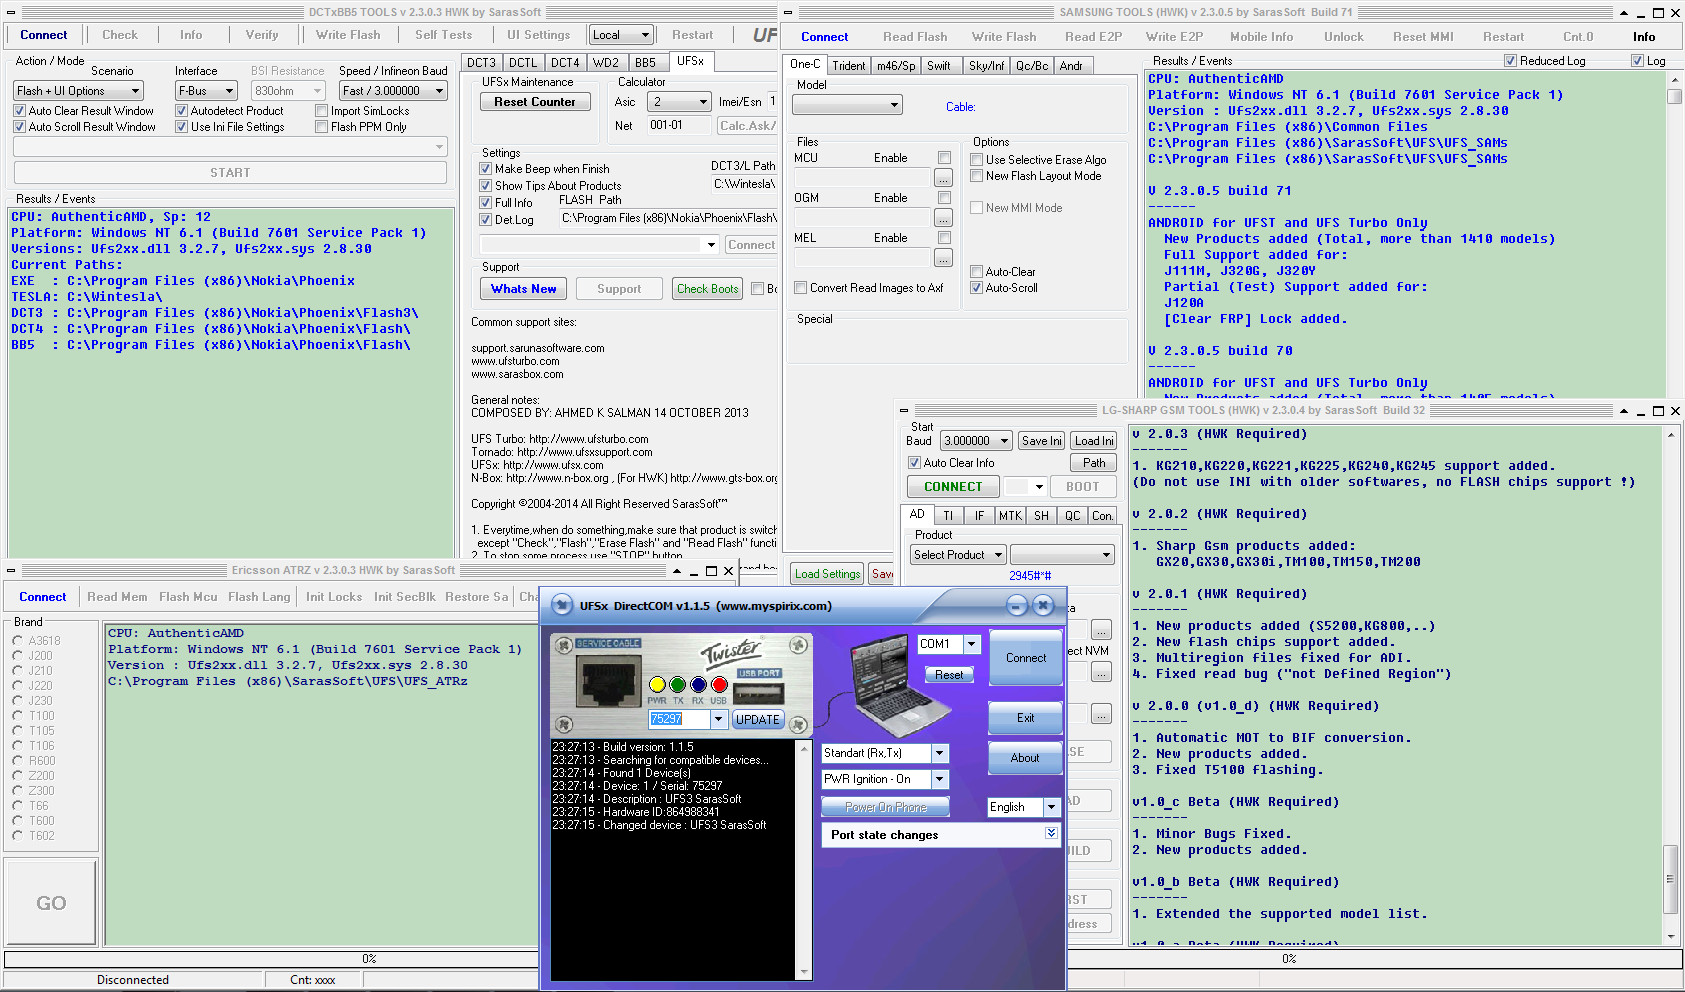Viewport: 1685px width, 992px height.
Task: Expand the PWR Ignition - On dropdown
Action: coord(939,779)
